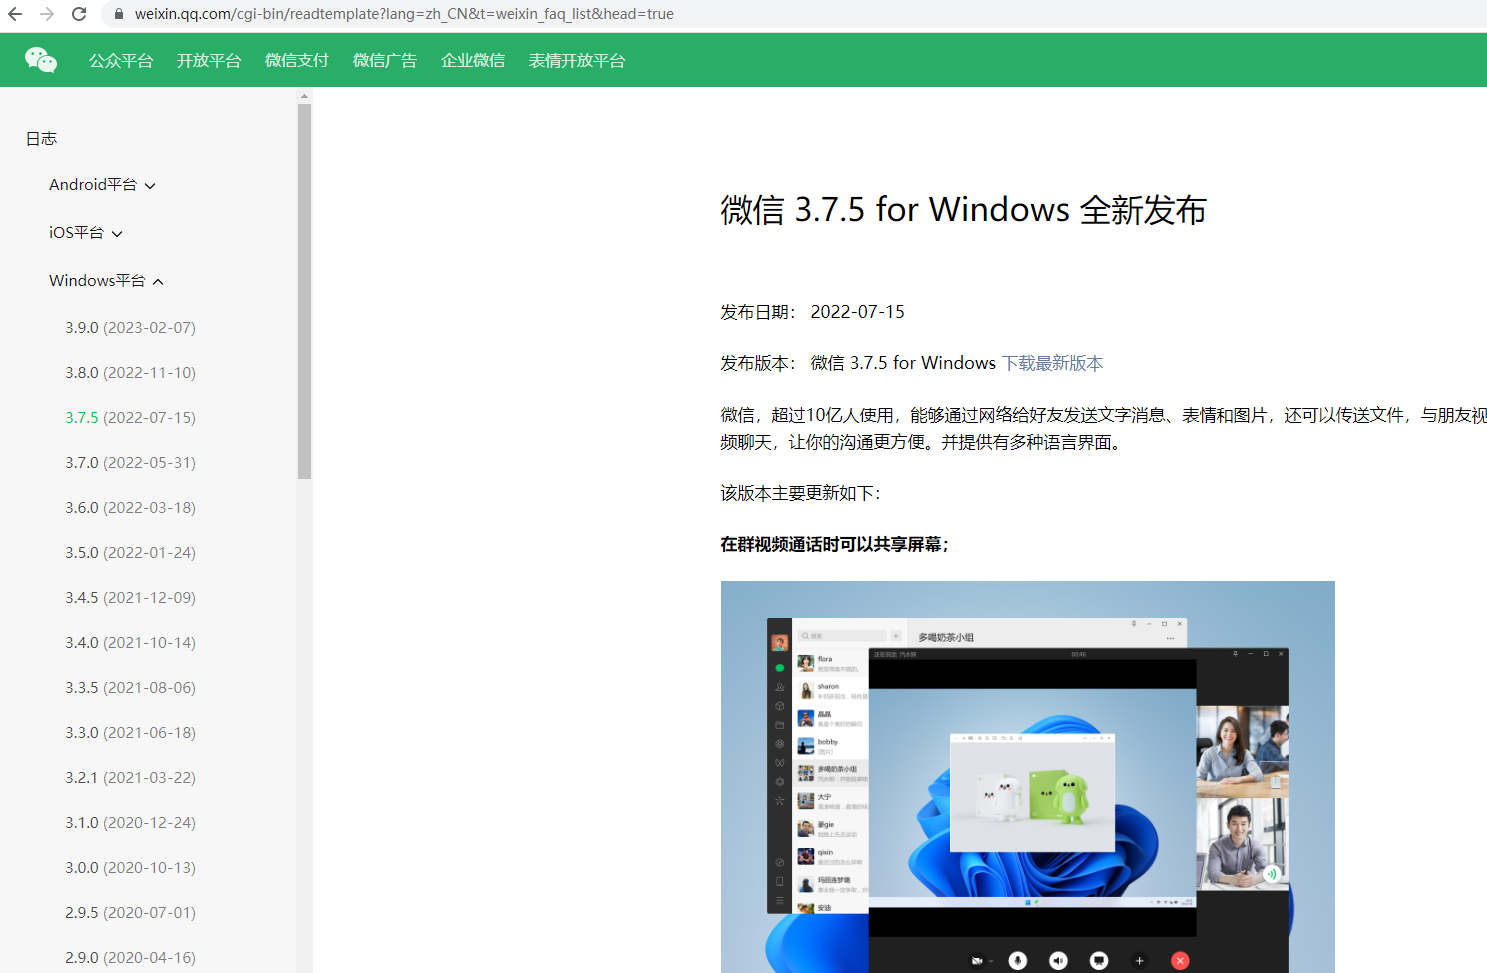Reload the page with refresh icon
The height and width of the screenshot is (973, 1487).
point(79,14)
